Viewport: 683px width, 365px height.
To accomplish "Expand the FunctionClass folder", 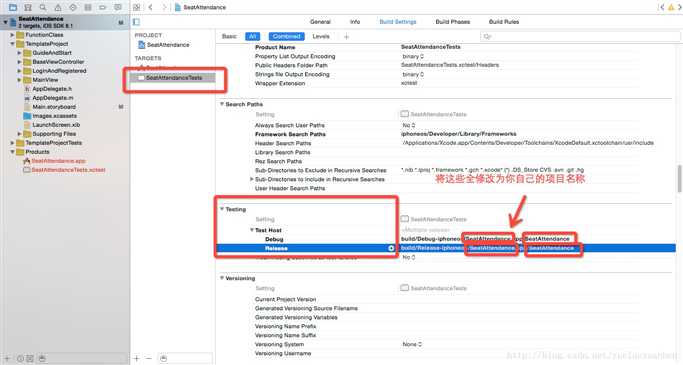I will pyautogui.click(x=12, y=35).
